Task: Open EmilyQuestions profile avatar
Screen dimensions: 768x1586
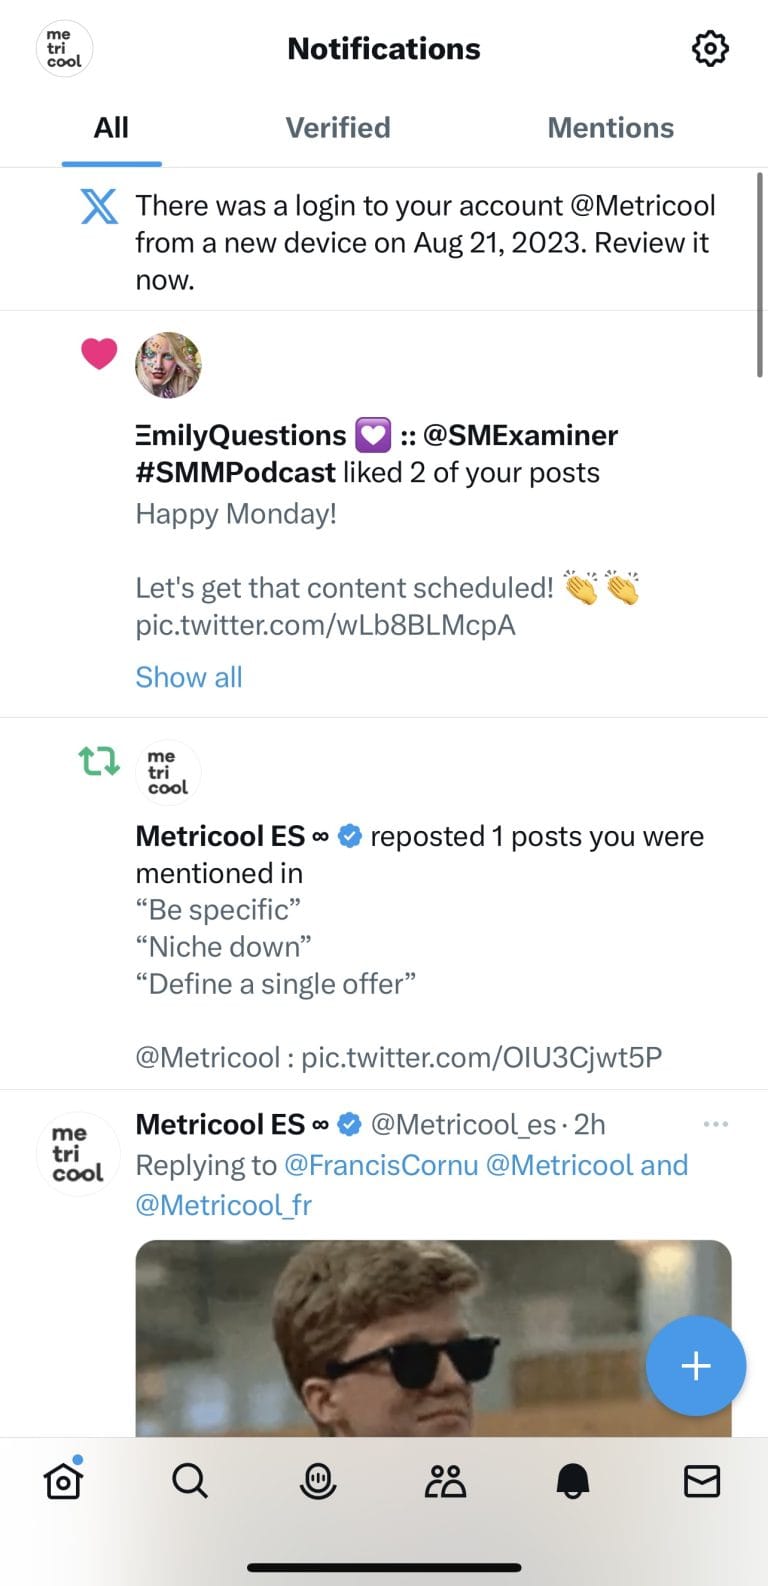Action: click(168, 365)
